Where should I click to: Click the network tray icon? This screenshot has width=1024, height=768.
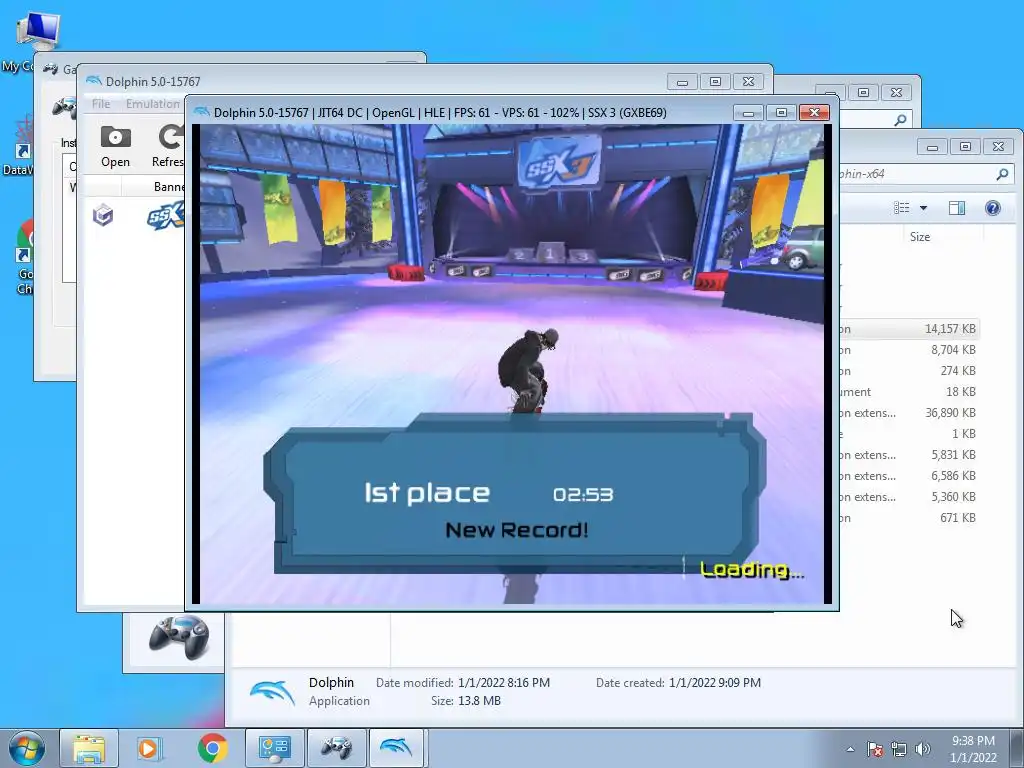(x=899, y=749)
